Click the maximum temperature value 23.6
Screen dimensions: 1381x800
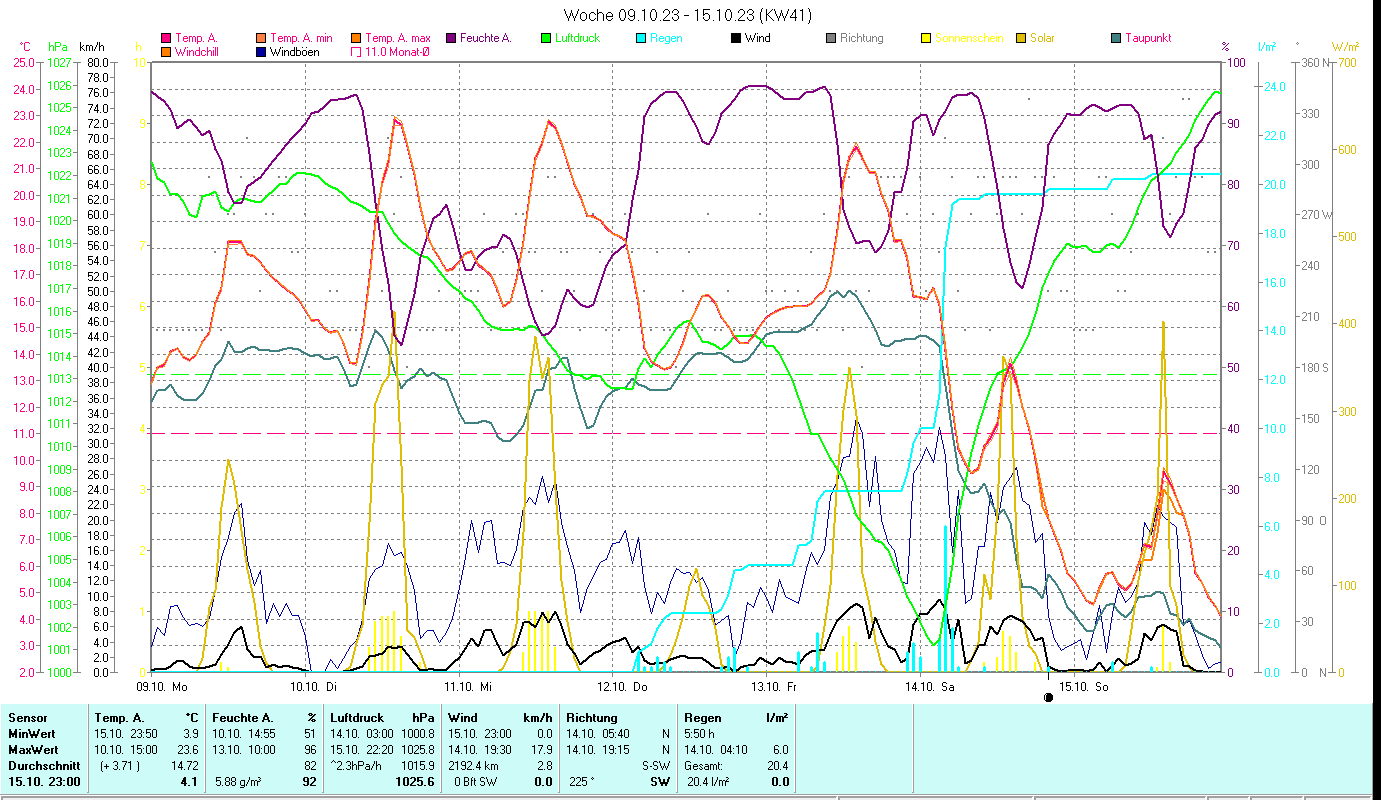click(188, 749)
